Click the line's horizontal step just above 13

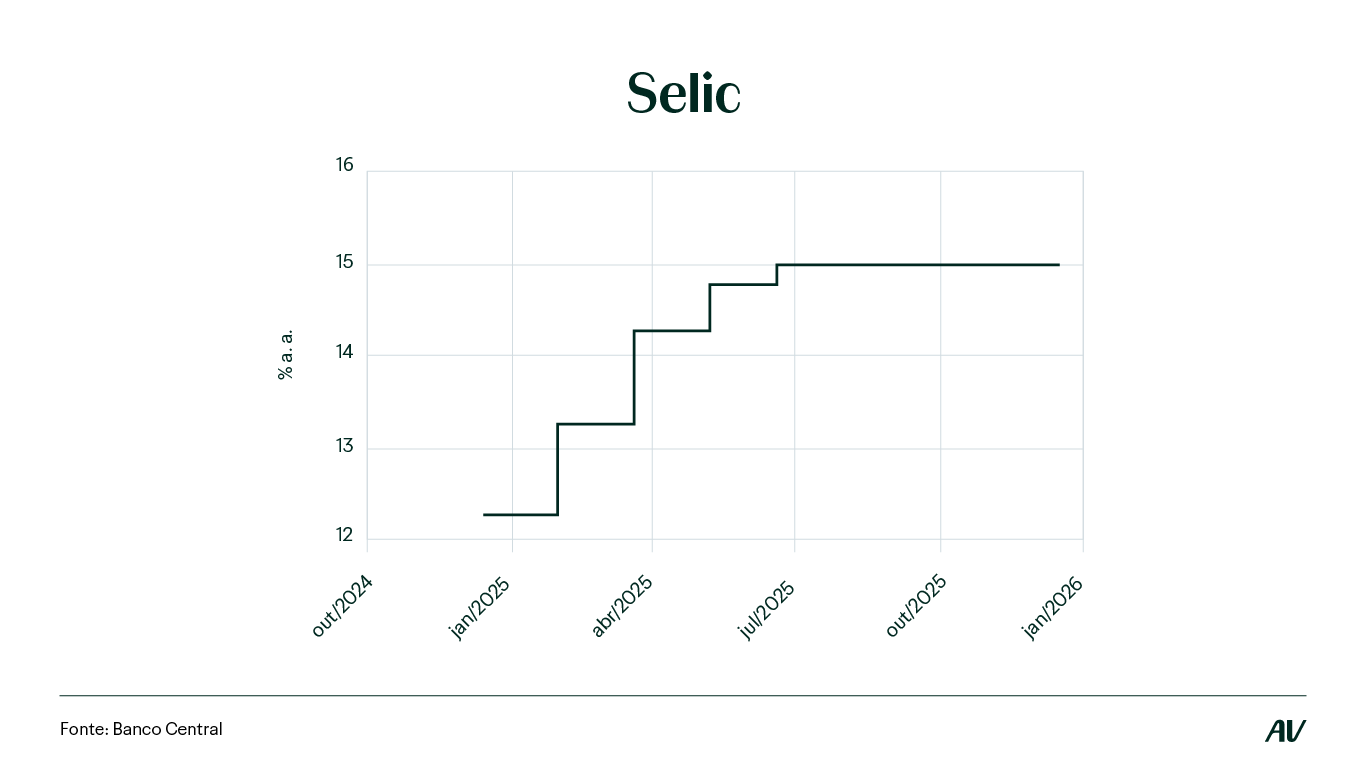tap(595, 424)
